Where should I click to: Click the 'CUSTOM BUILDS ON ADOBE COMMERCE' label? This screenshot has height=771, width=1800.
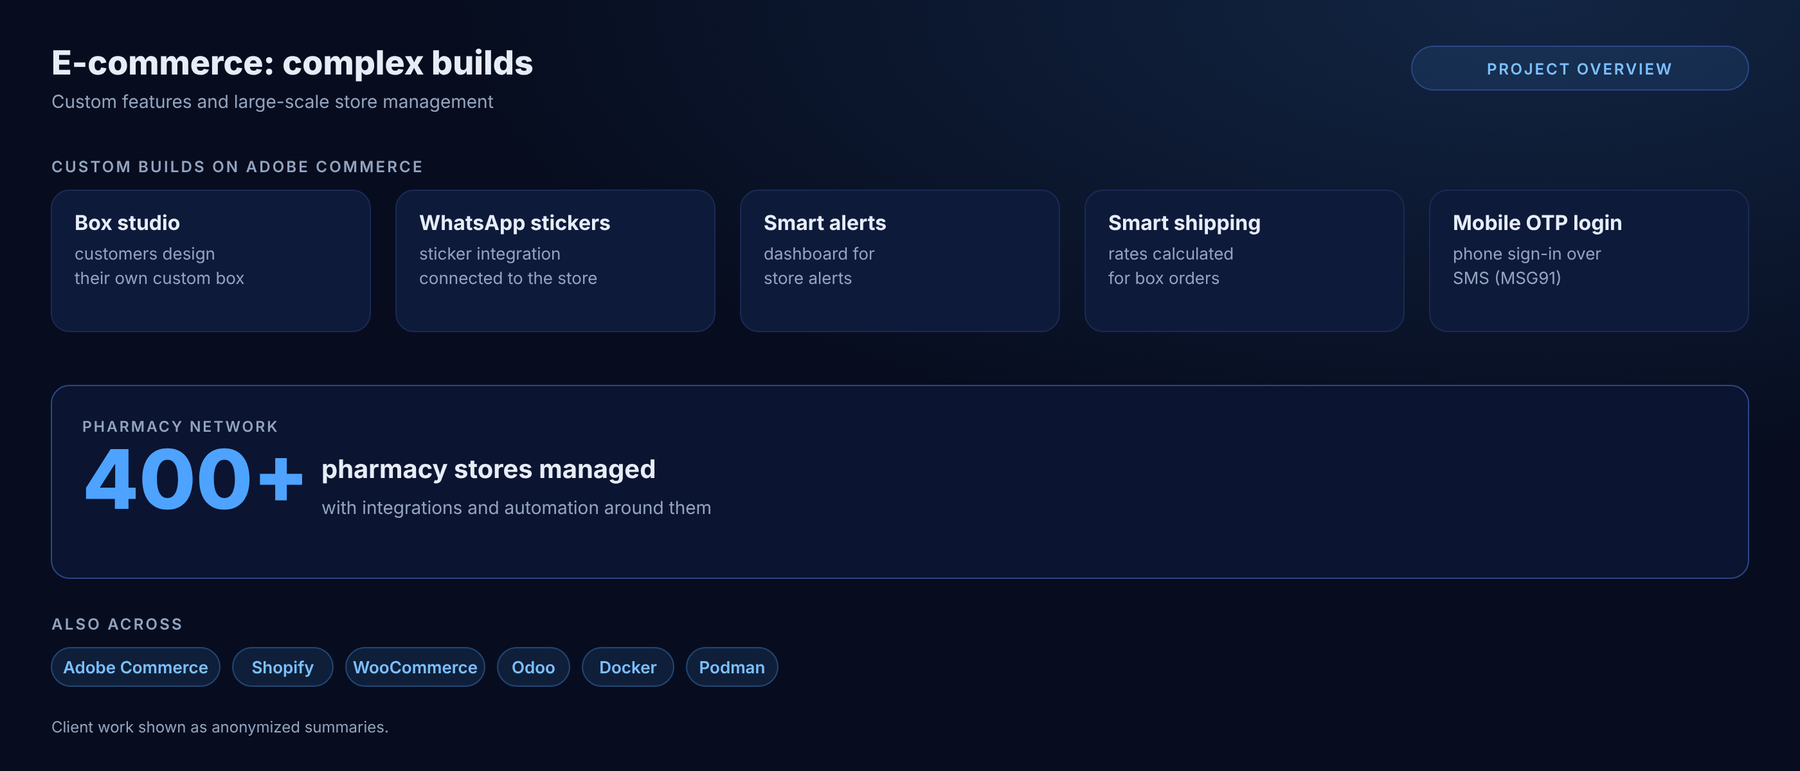(237, 167)
